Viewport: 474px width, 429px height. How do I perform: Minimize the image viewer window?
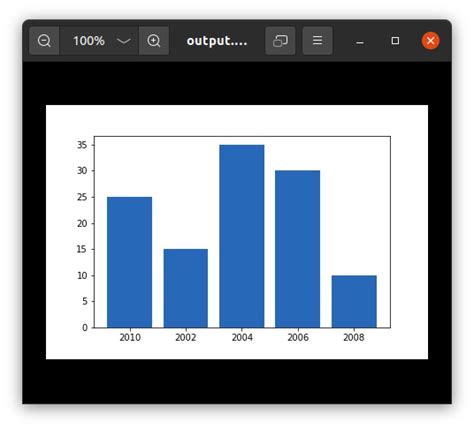(x=360, y=41)
